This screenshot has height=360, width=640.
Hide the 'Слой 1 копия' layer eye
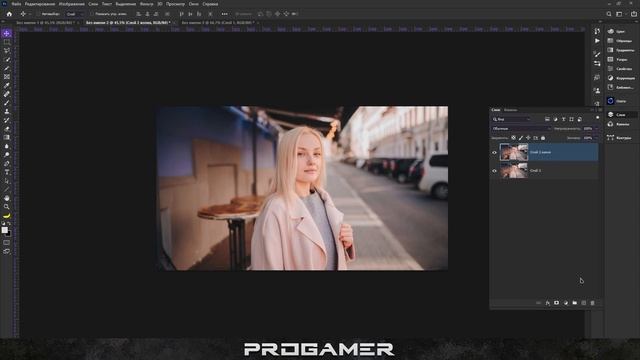pyautogui.click(x=494, y=152)
